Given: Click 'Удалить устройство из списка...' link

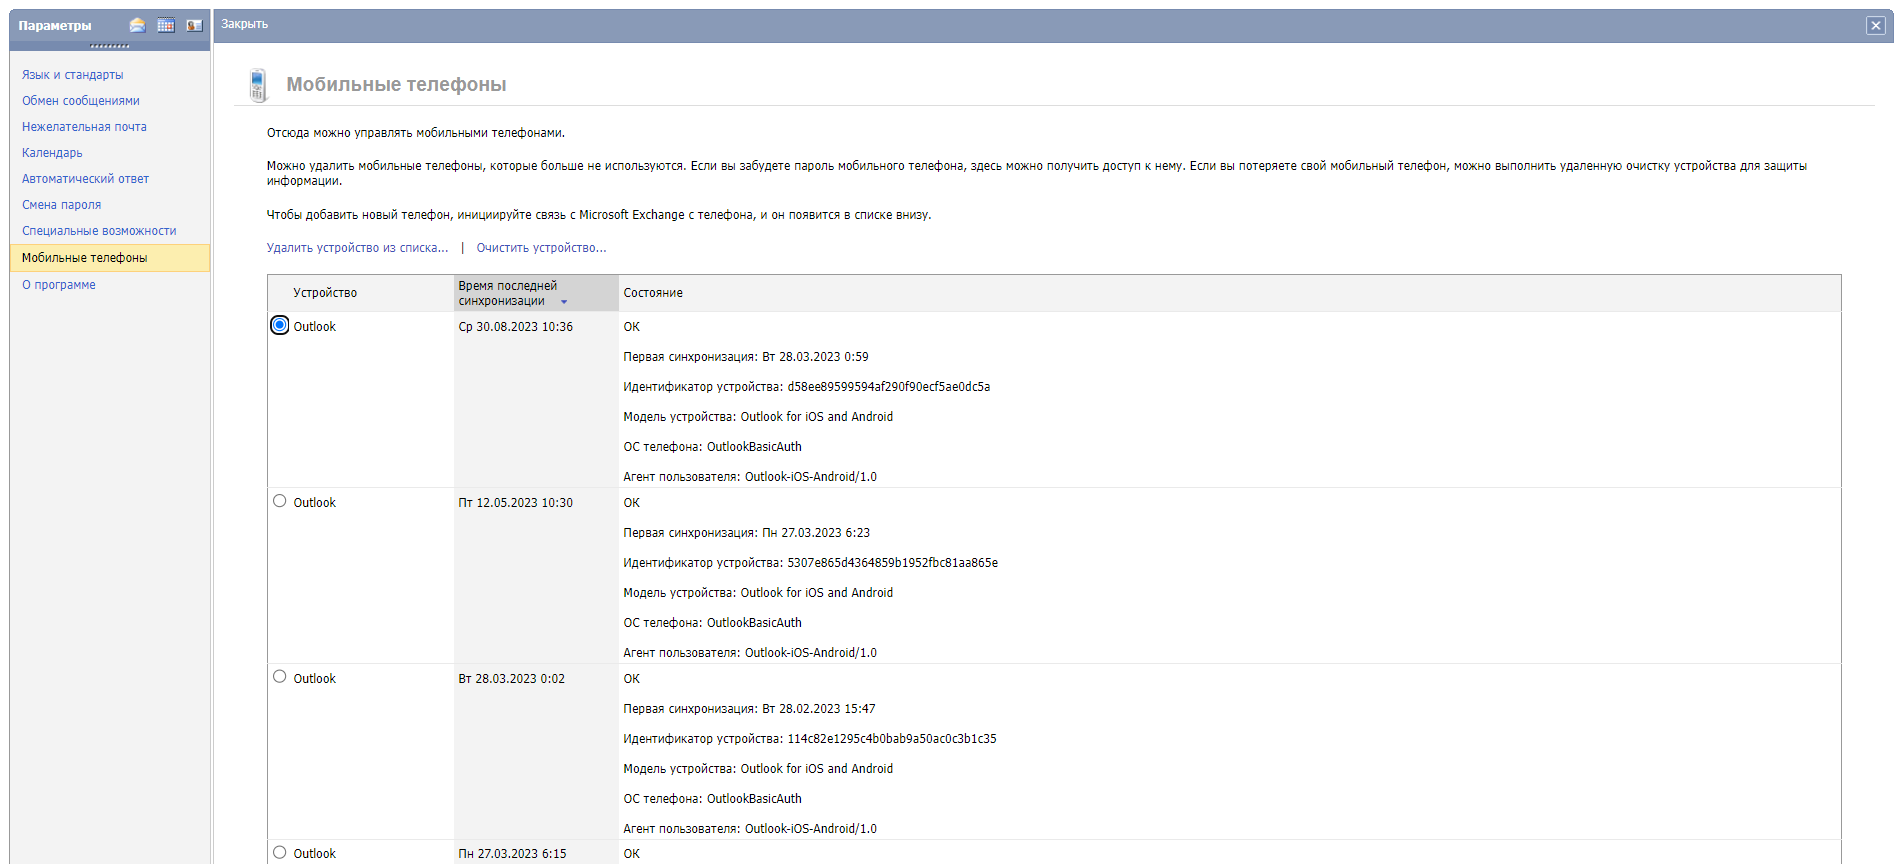Looking at the screenshot, I should [x=357, y=248].
